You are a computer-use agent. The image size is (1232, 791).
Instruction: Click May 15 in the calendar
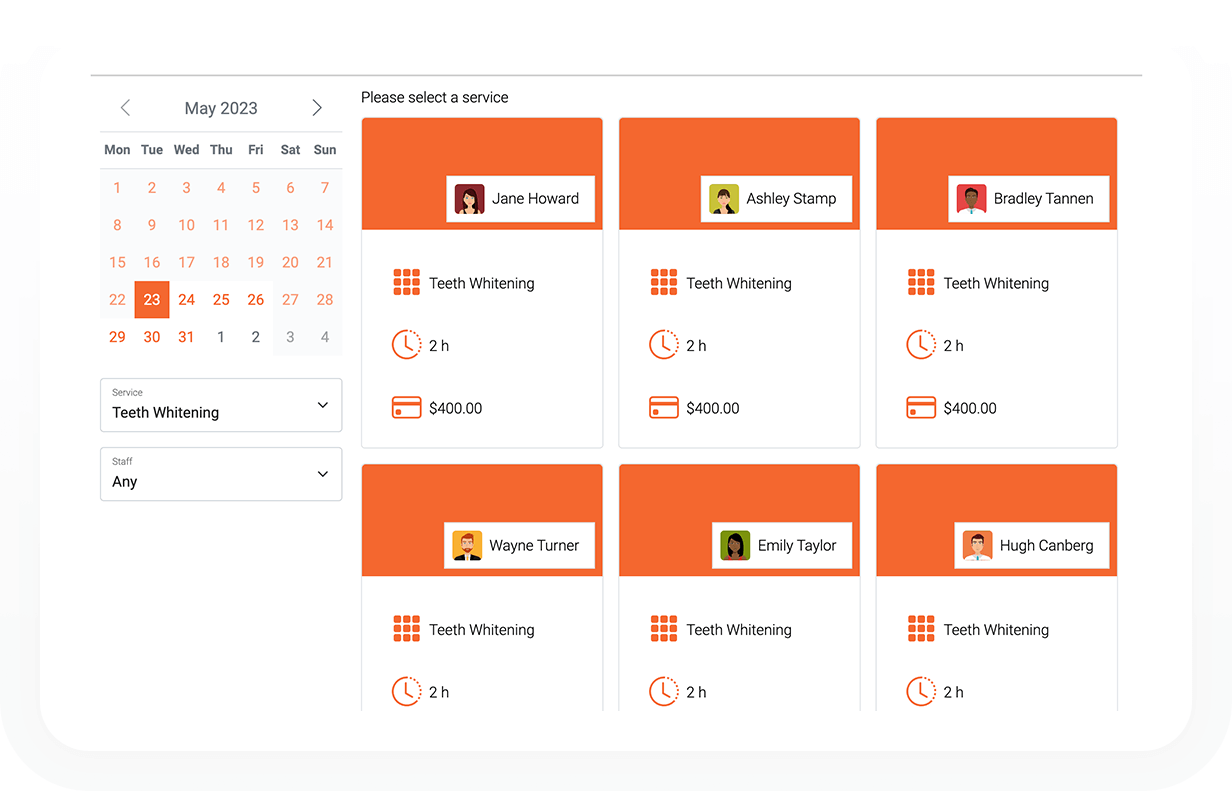117,262
